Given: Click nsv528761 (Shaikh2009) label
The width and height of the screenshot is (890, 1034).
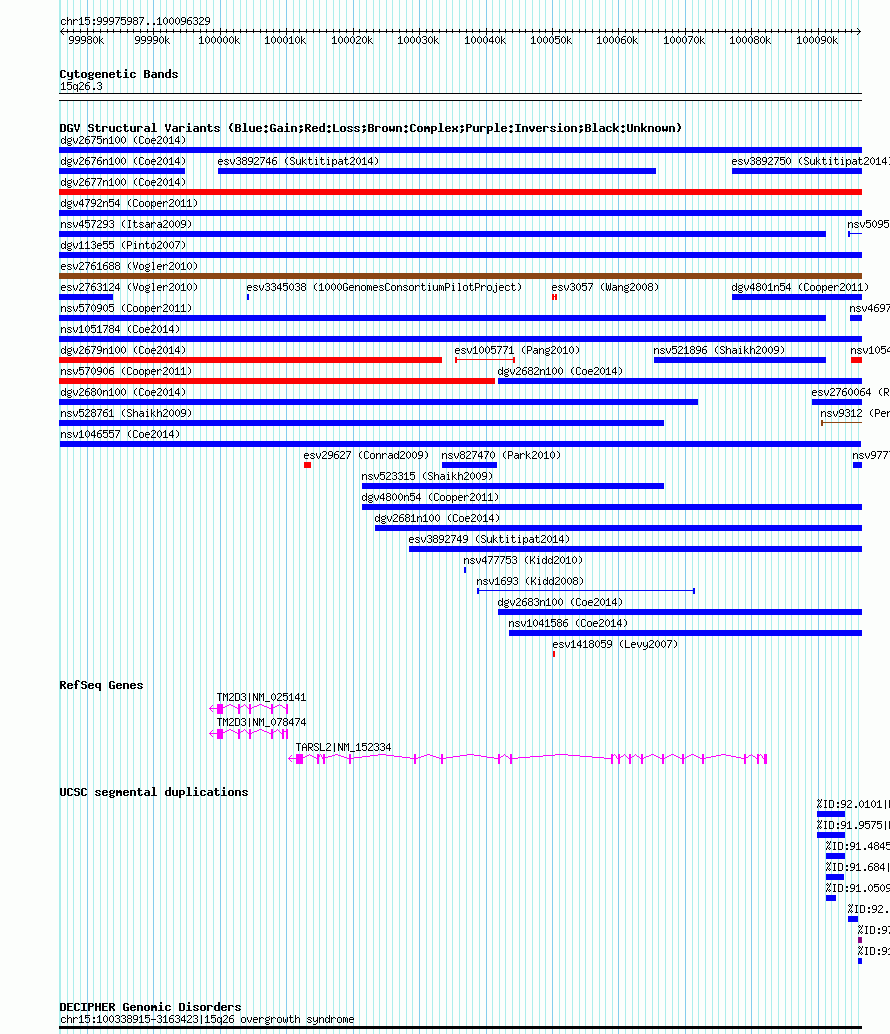Looking at the screenshot, I should point(126,413).
